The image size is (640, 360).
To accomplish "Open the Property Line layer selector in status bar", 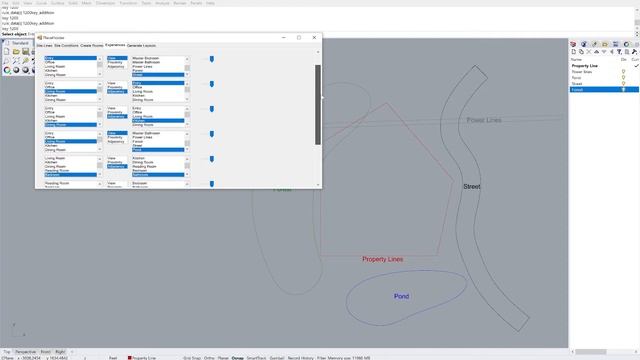I will pos(142,358).
